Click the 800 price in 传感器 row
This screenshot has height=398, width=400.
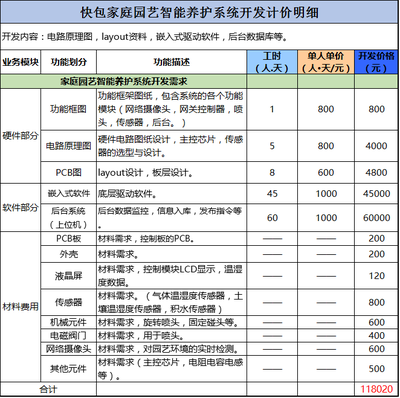tap(377, 302)
